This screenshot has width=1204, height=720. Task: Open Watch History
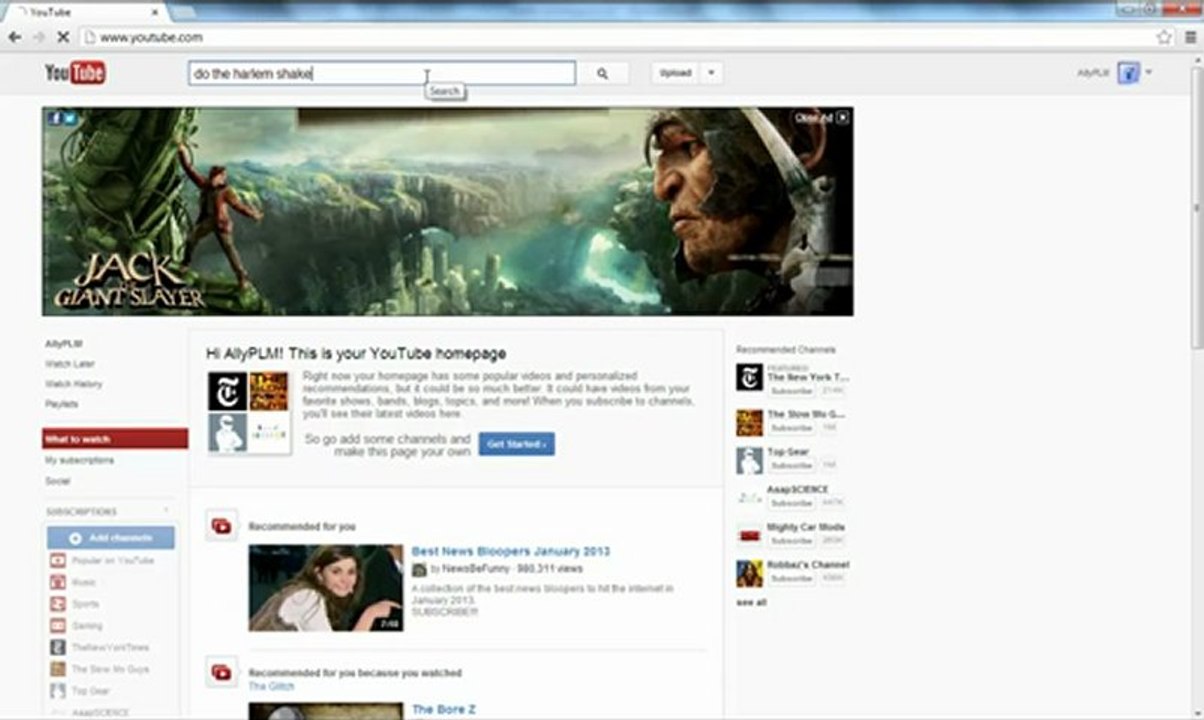(73, 384)
